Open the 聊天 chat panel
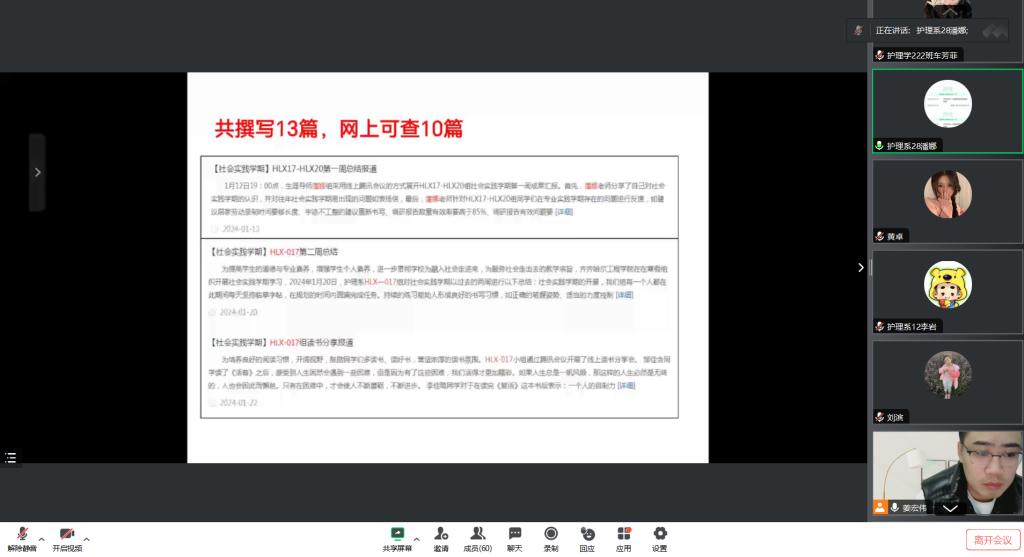Screen dimensions: 1024x557 pos(515,534)
